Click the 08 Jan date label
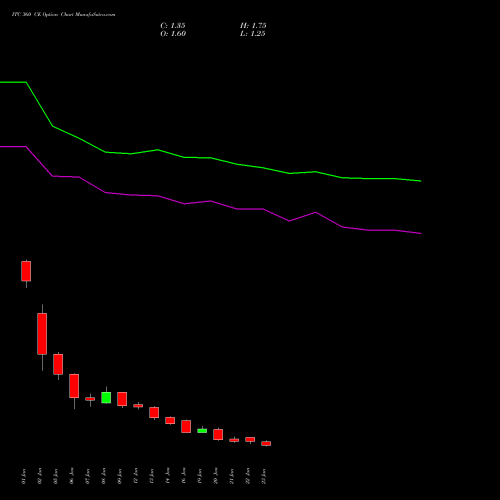Screen dimensions: 500x500 point(104,476)
